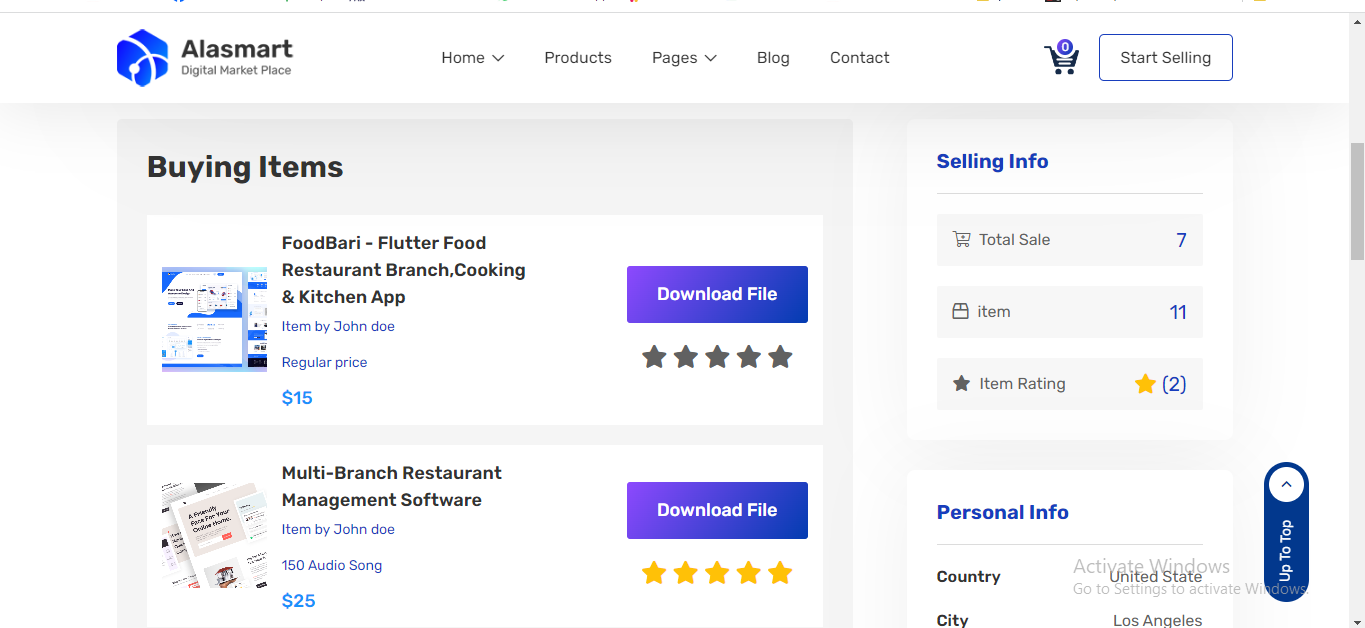This screenshot has height=628, width=1365.
Task: Click the gray Item Rating star icon
Action: coord(961,384)
